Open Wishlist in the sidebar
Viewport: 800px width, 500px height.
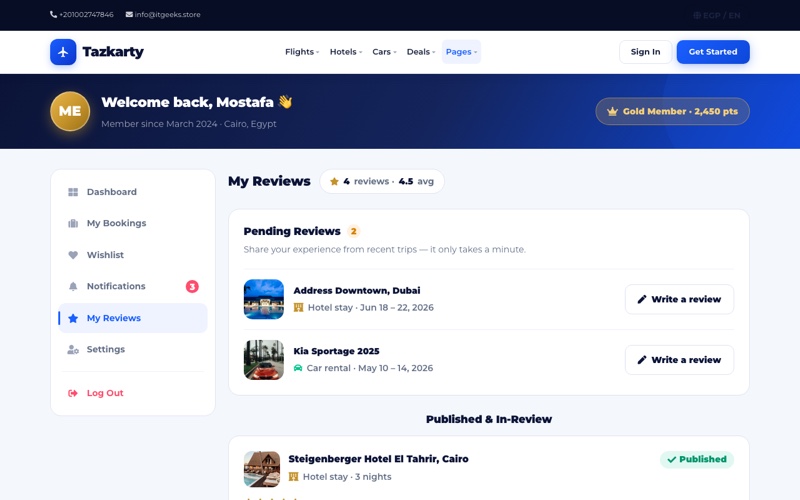133,255
